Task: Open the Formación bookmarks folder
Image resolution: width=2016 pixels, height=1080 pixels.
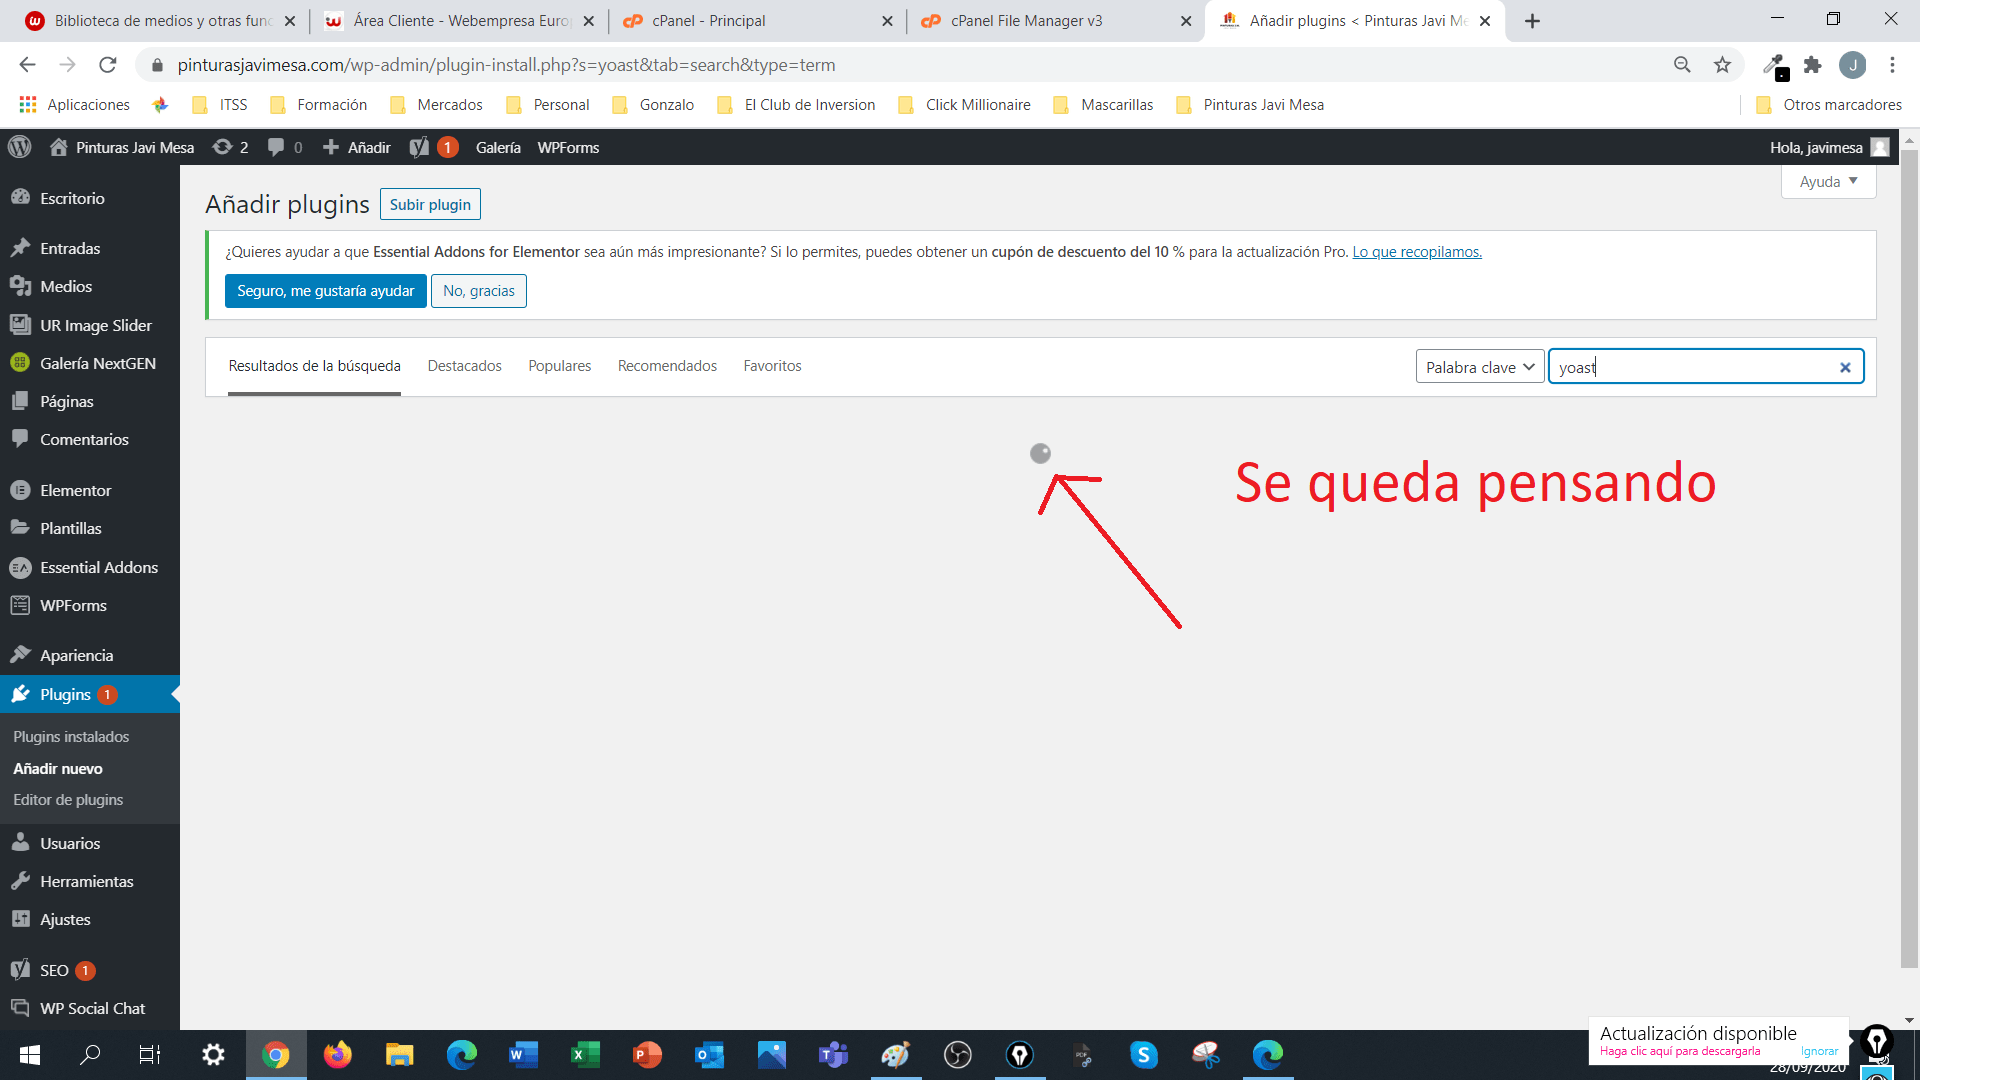Action: (x=319, y=105)
